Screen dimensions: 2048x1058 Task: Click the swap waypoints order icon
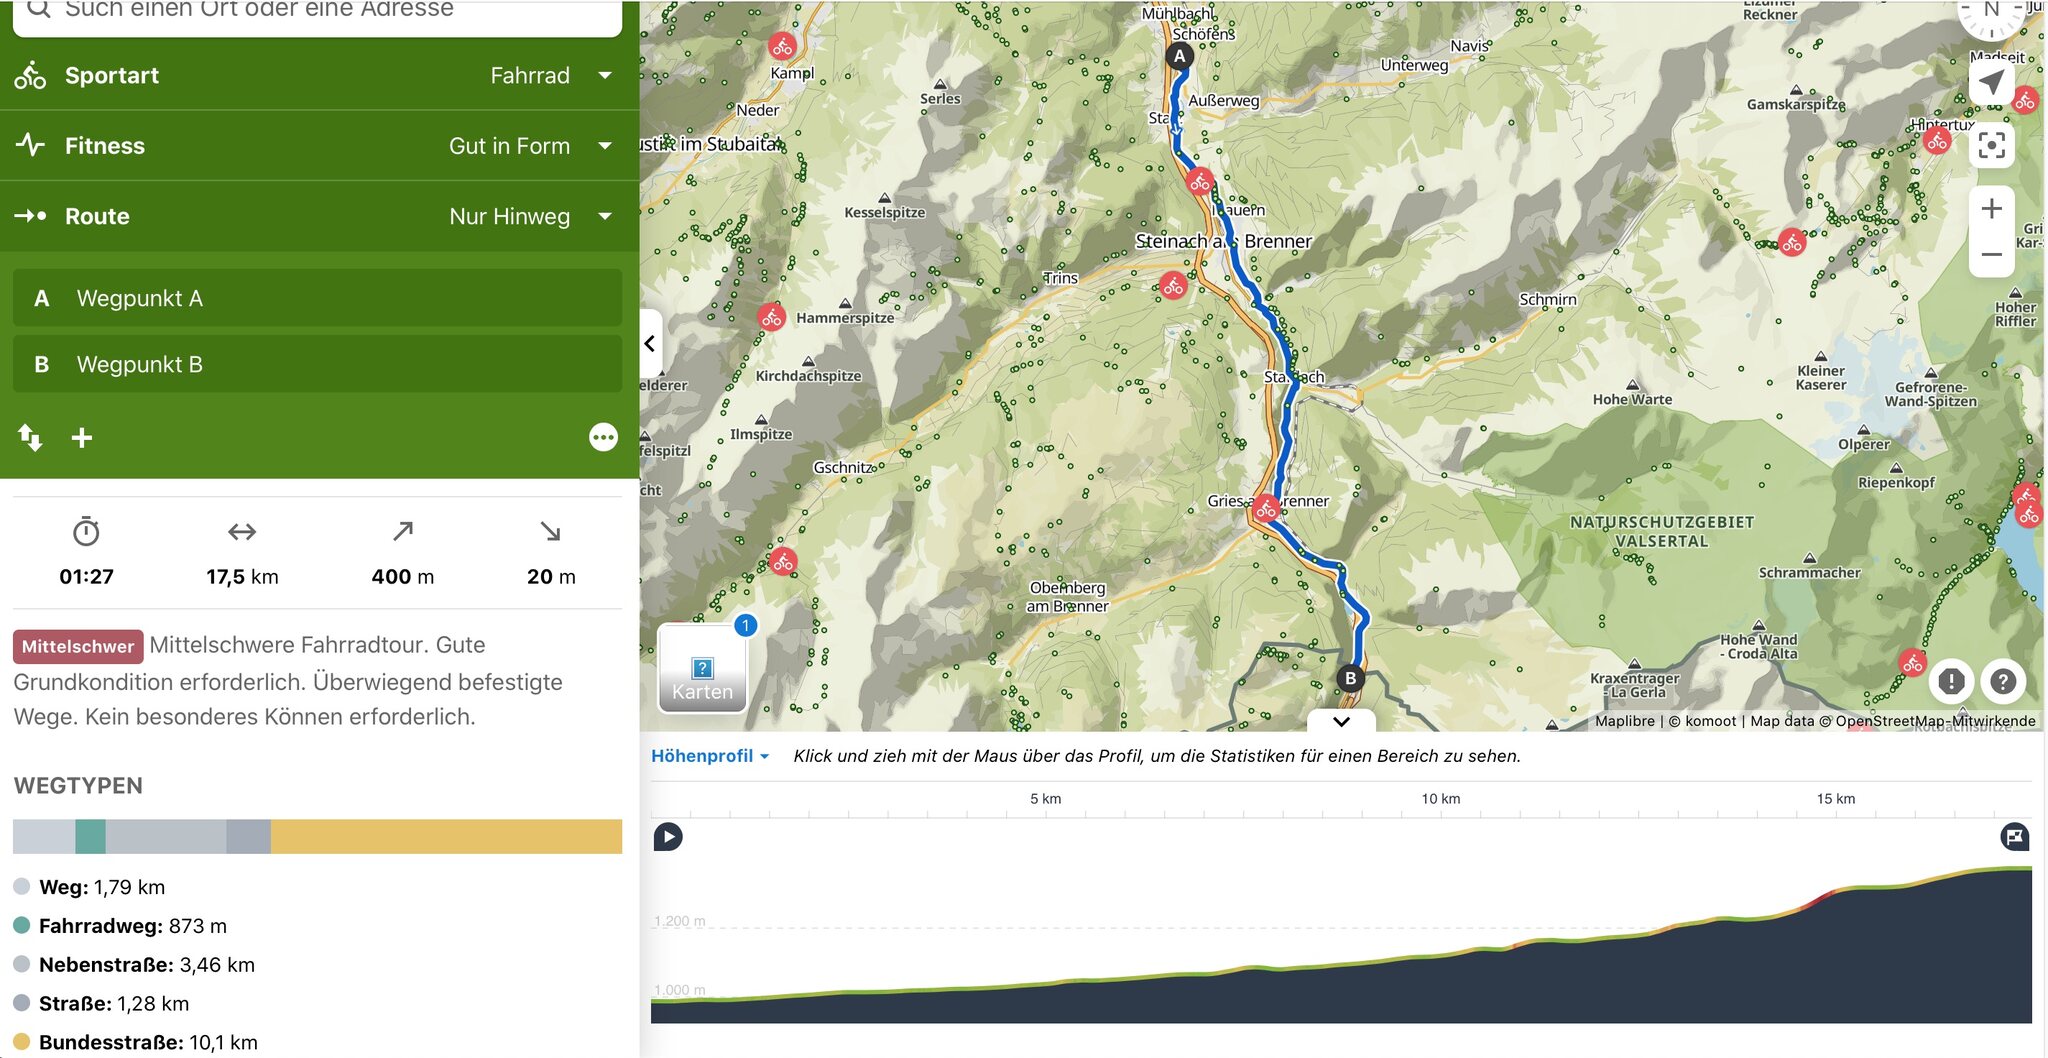[x=30, y=437]
